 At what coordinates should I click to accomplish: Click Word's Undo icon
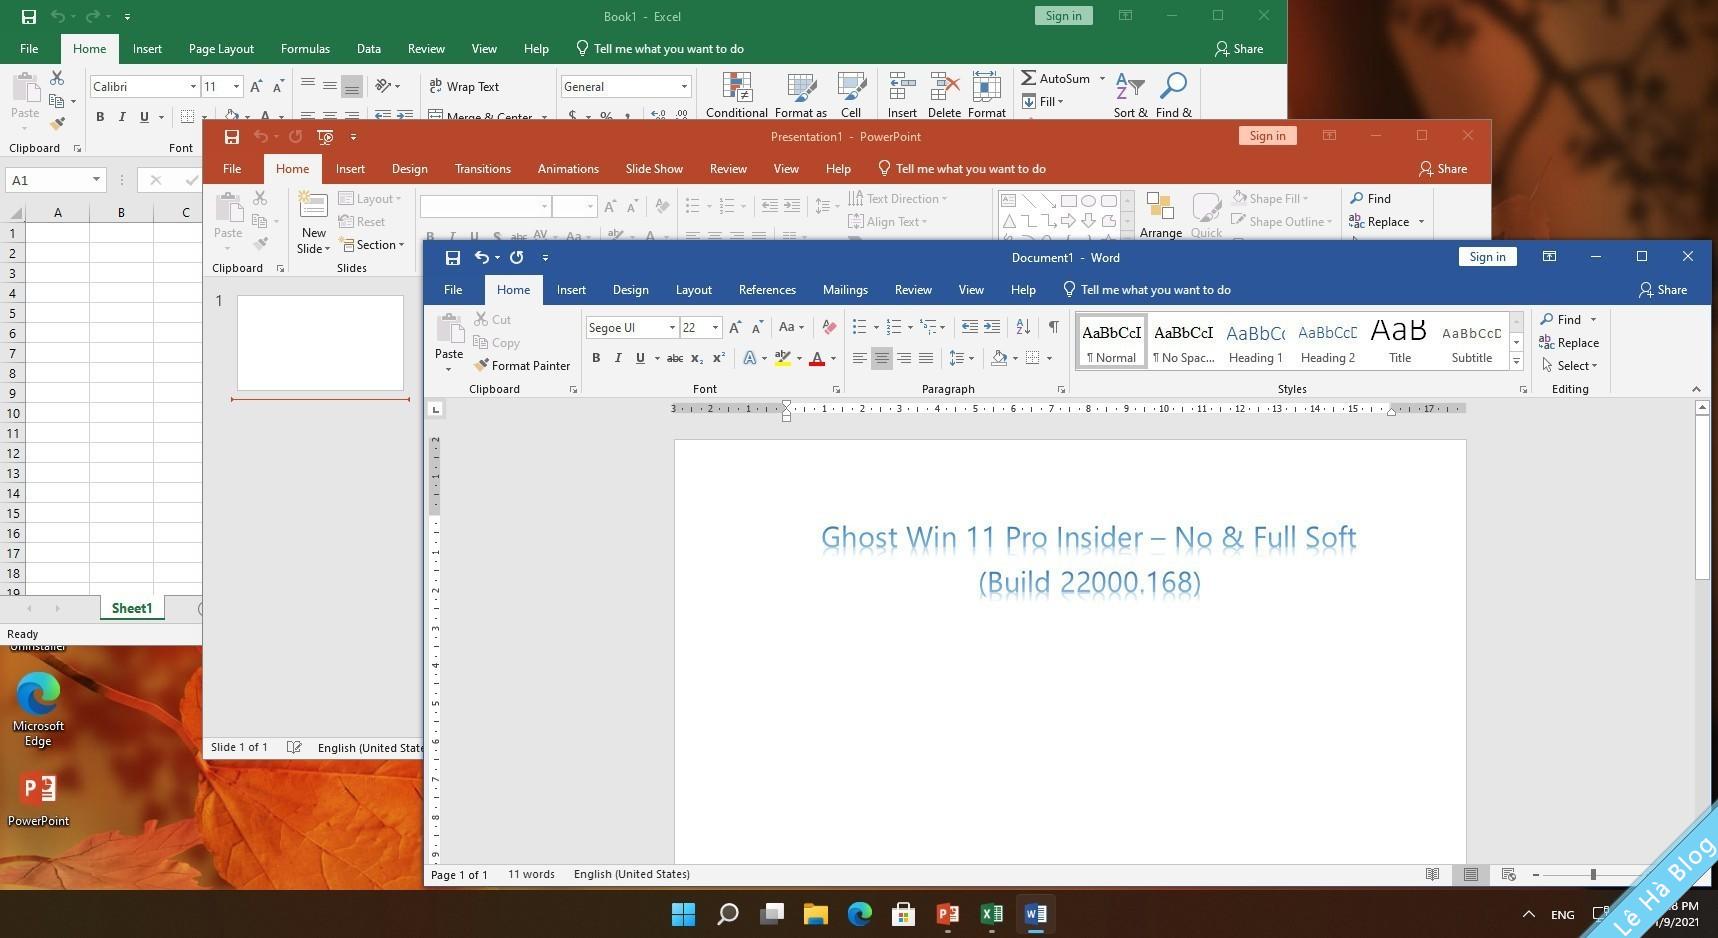[x=481, y=257]
